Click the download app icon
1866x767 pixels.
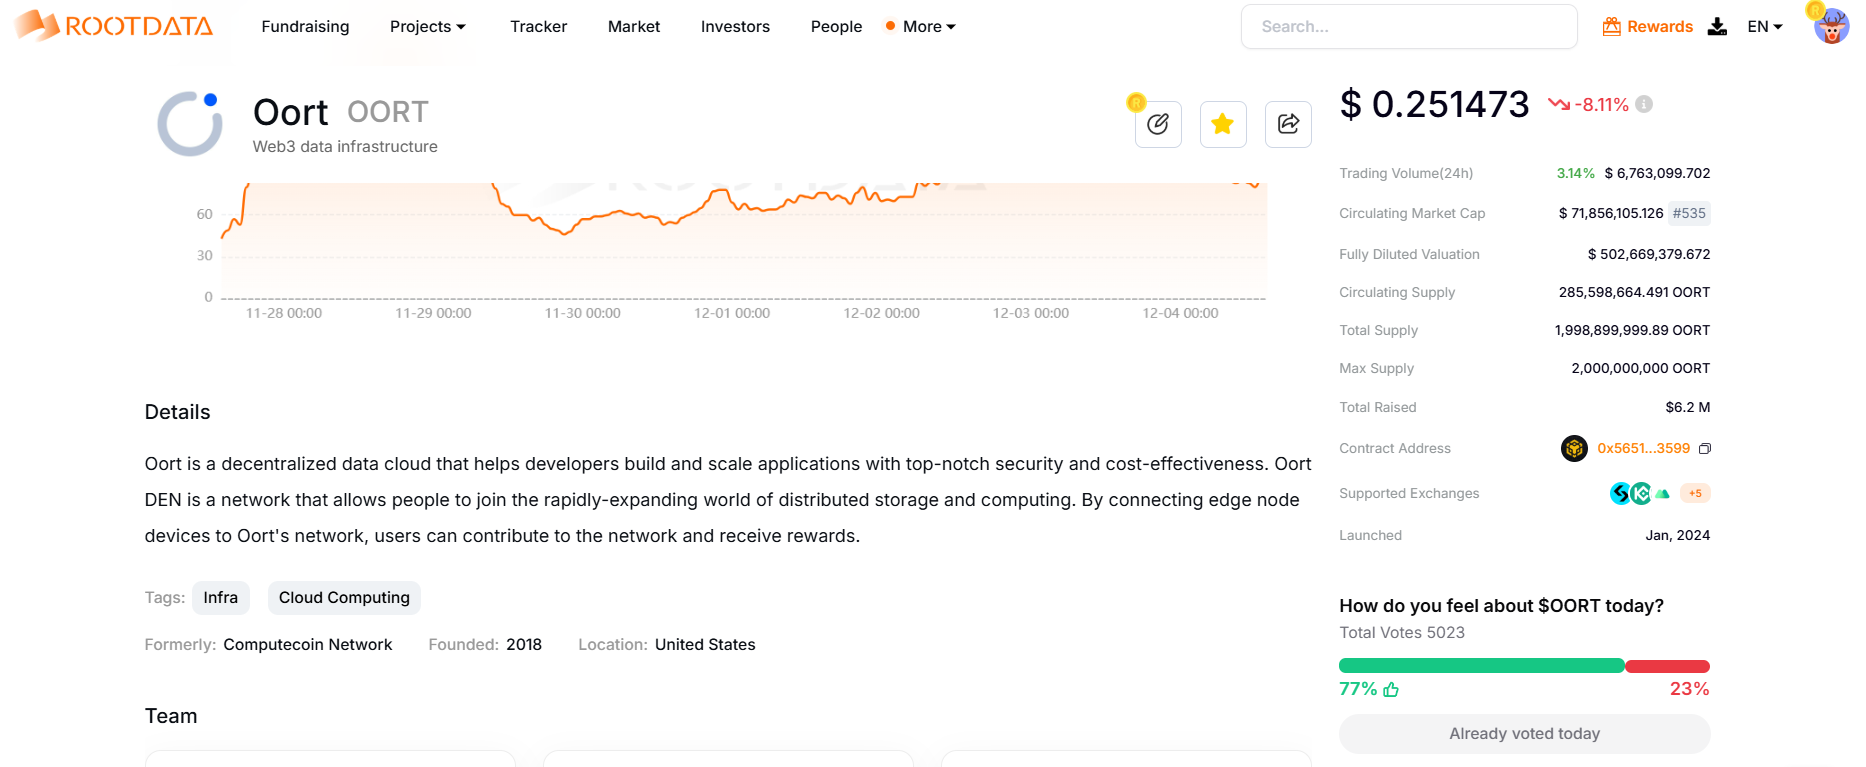(x=1717, y=27)
